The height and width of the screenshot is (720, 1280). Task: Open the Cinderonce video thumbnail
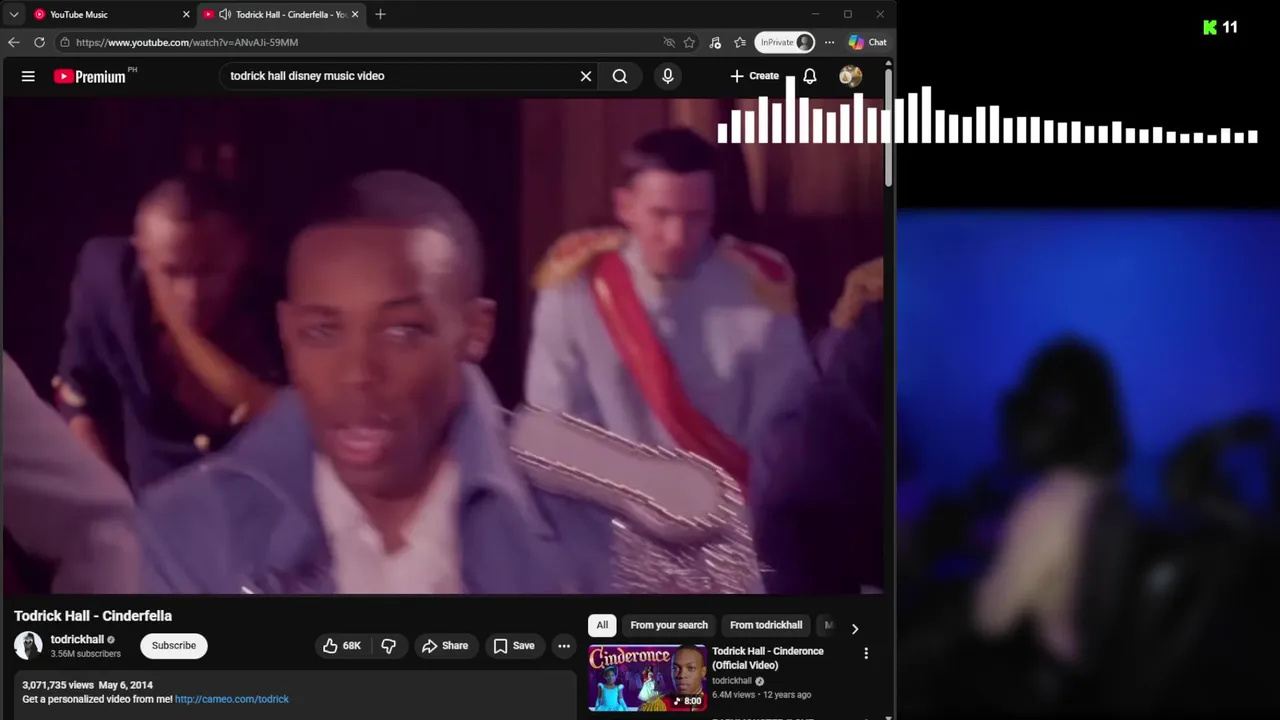647,678
